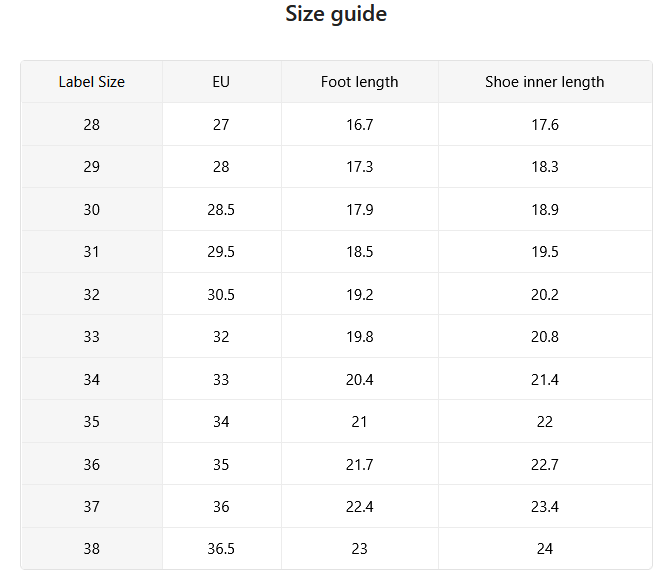Image resolution: width=662 pixels, height=585 pixels.
Task: Select foot length 17.9 cell
Action: pyautogui.click(x=359, y=209)
